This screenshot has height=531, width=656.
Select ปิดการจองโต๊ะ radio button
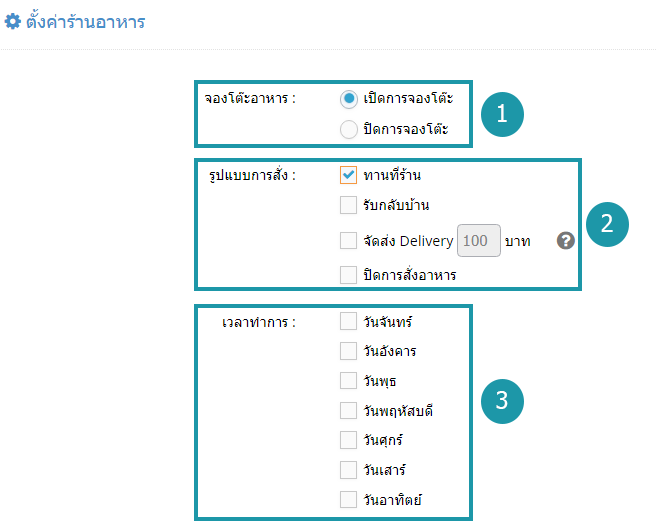(348, 129)
